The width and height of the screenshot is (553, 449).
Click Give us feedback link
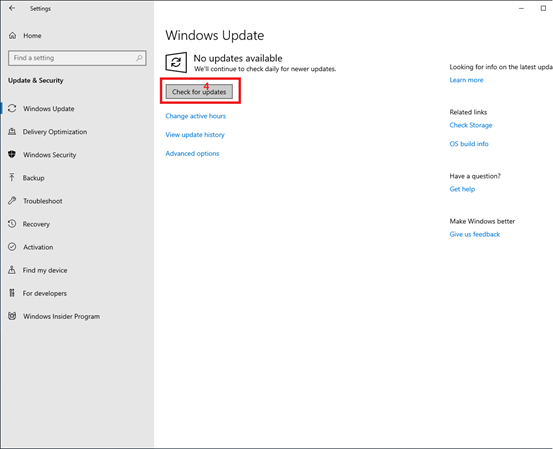[x=475, y=234]
